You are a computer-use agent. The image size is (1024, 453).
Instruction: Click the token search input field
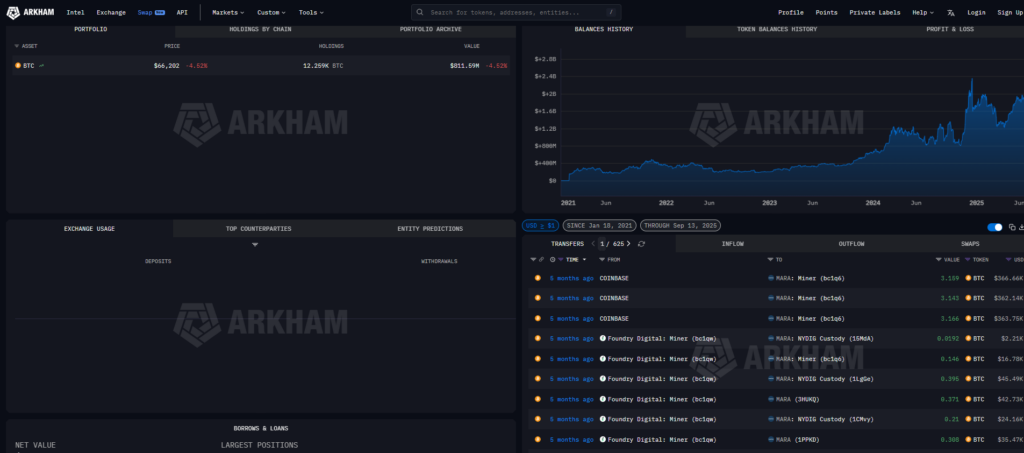(514, 12)
